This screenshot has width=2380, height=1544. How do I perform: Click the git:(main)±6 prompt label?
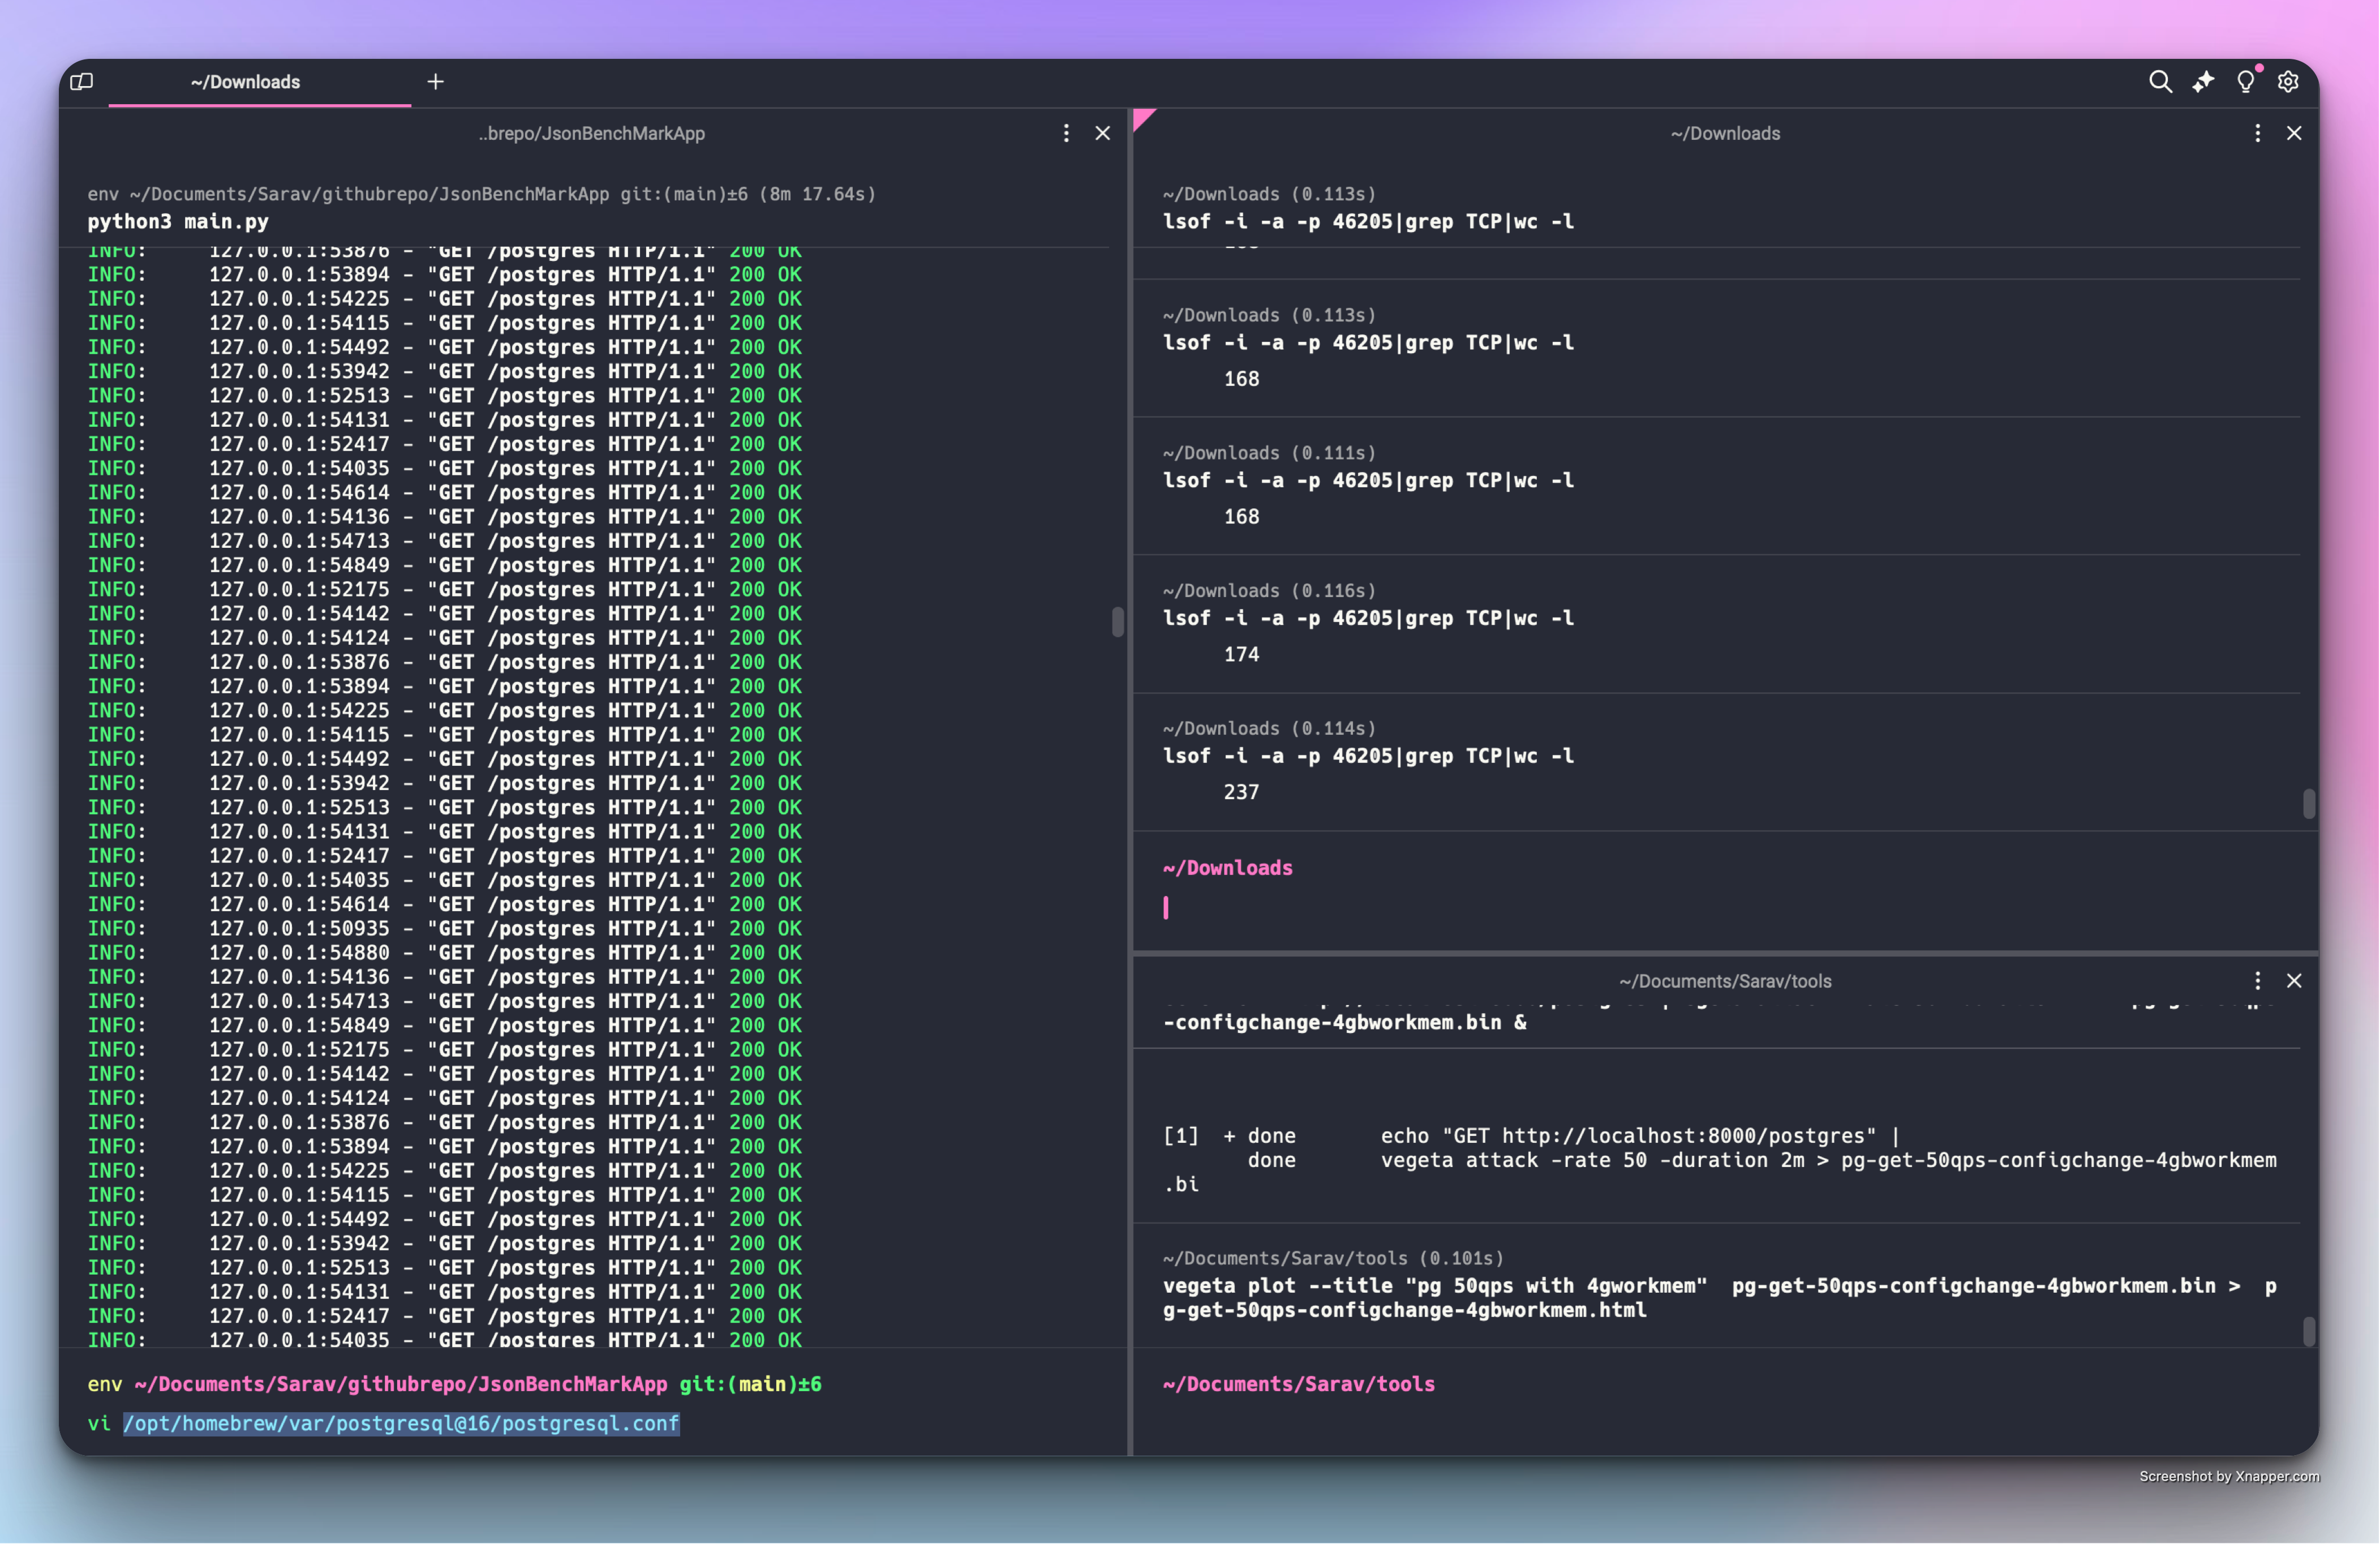click(x=750, y=1384)
